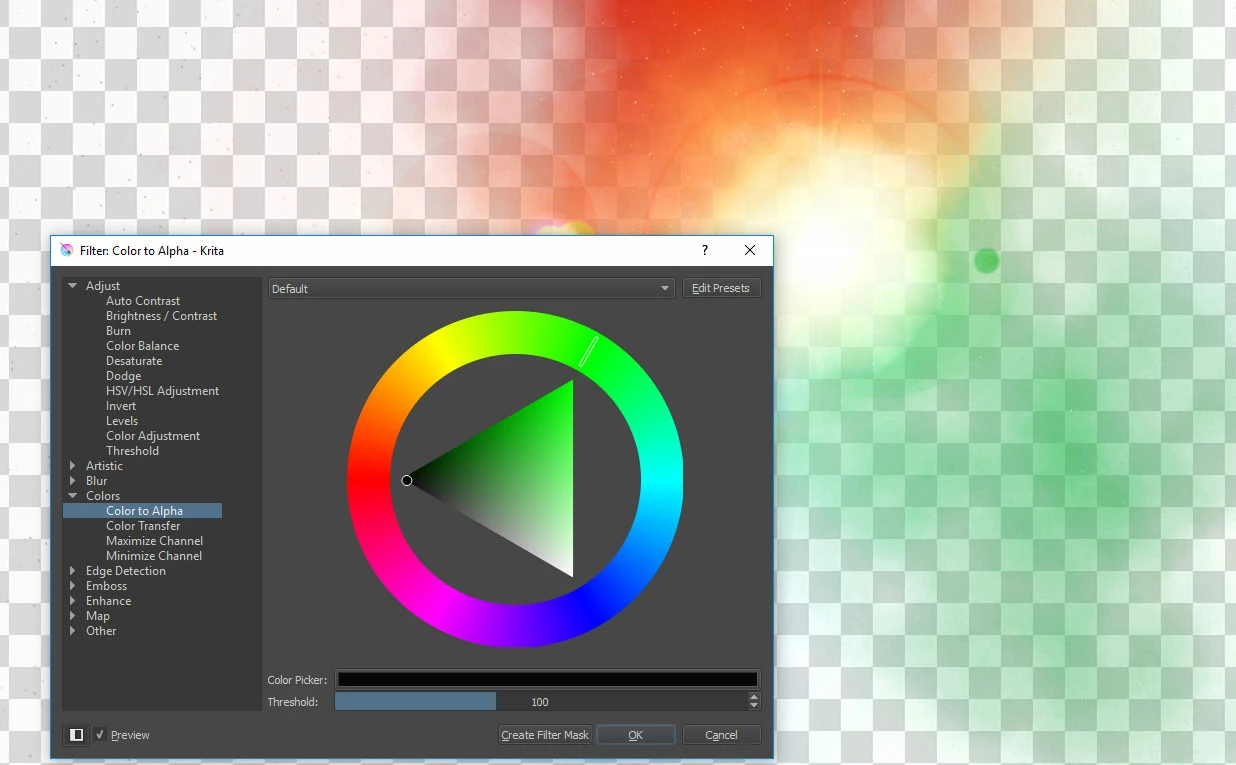Click the black selector dot on the triangle
The image size is (1236, 765).
[407, 481]
